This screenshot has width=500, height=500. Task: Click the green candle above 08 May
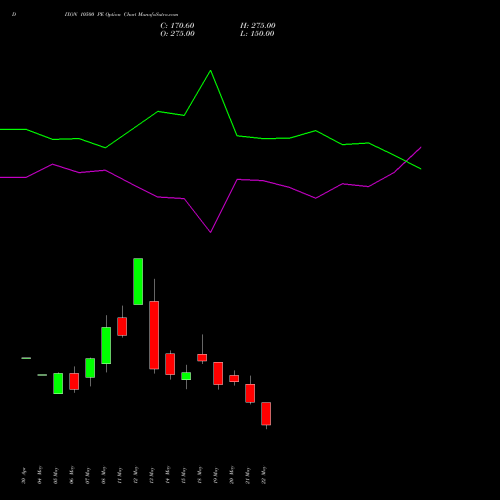click(106, 345)
